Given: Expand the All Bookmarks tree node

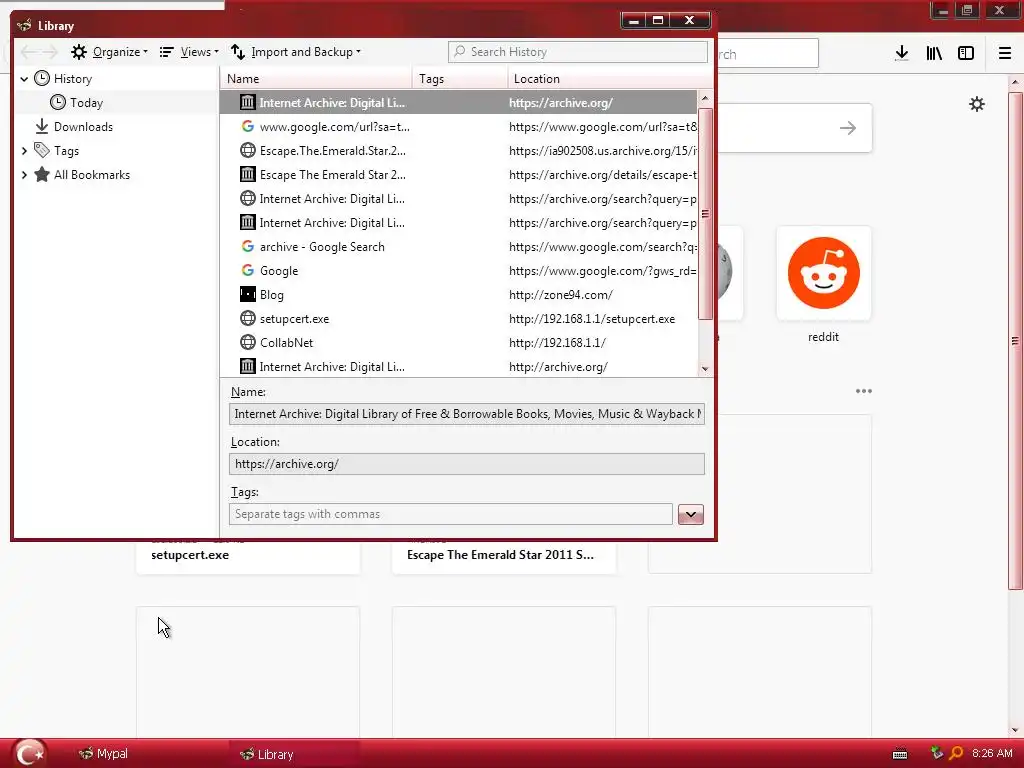Looking at the screenshot, I should point(24,175).
